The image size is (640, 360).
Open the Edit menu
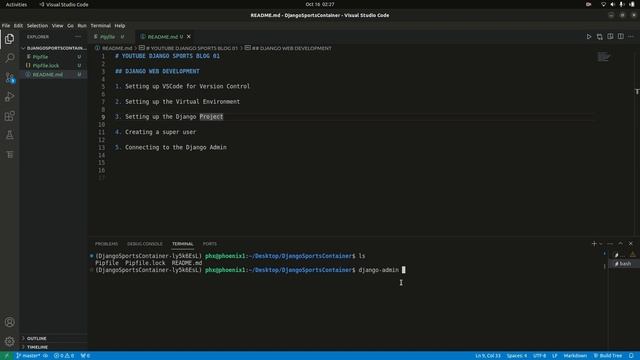pos(18,25)
